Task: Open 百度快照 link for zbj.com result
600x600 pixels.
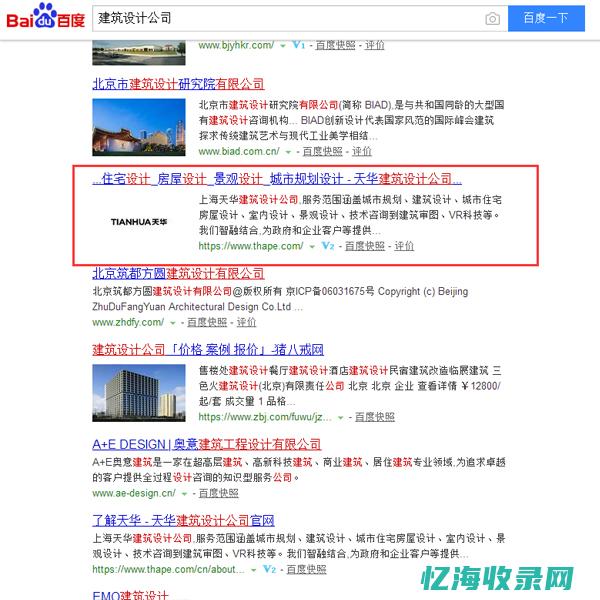Action: [x=375, y=417]
